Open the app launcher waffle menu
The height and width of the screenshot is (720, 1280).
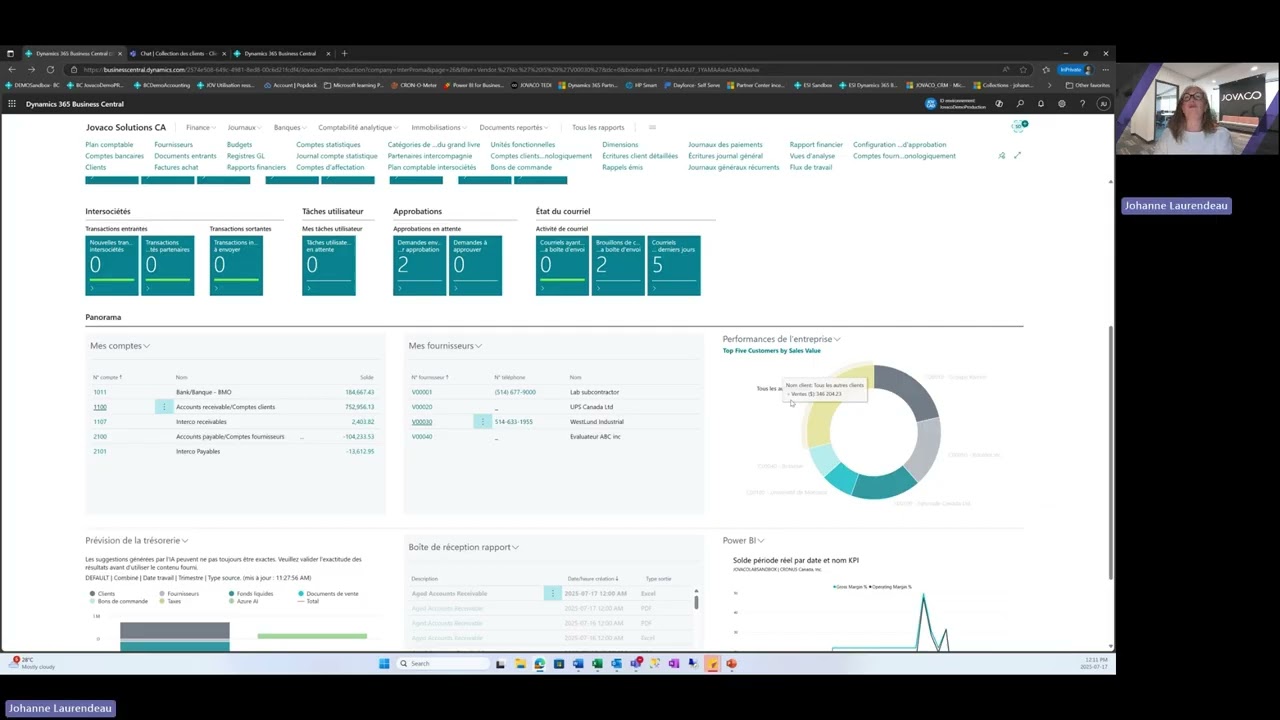tap(12, 104)
